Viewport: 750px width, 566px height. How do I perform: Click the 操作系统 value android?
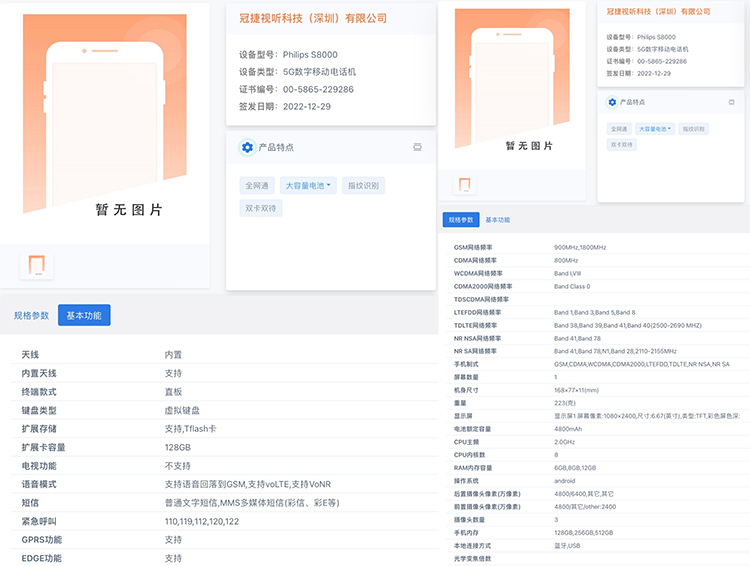click(564, 481)
